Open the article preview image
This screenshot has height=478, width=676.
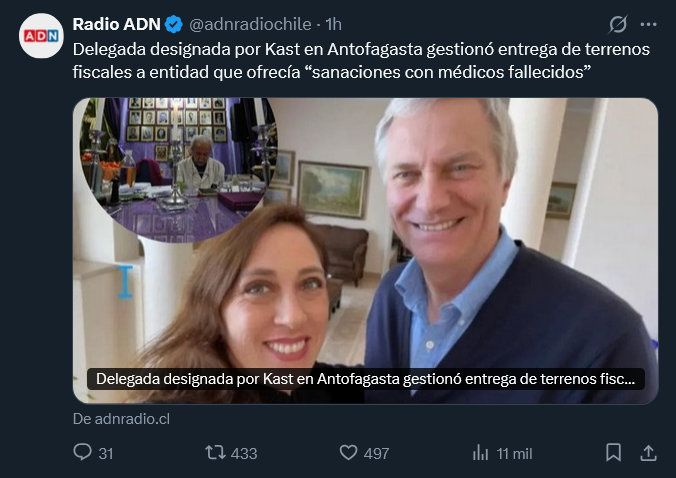point(365,251)
